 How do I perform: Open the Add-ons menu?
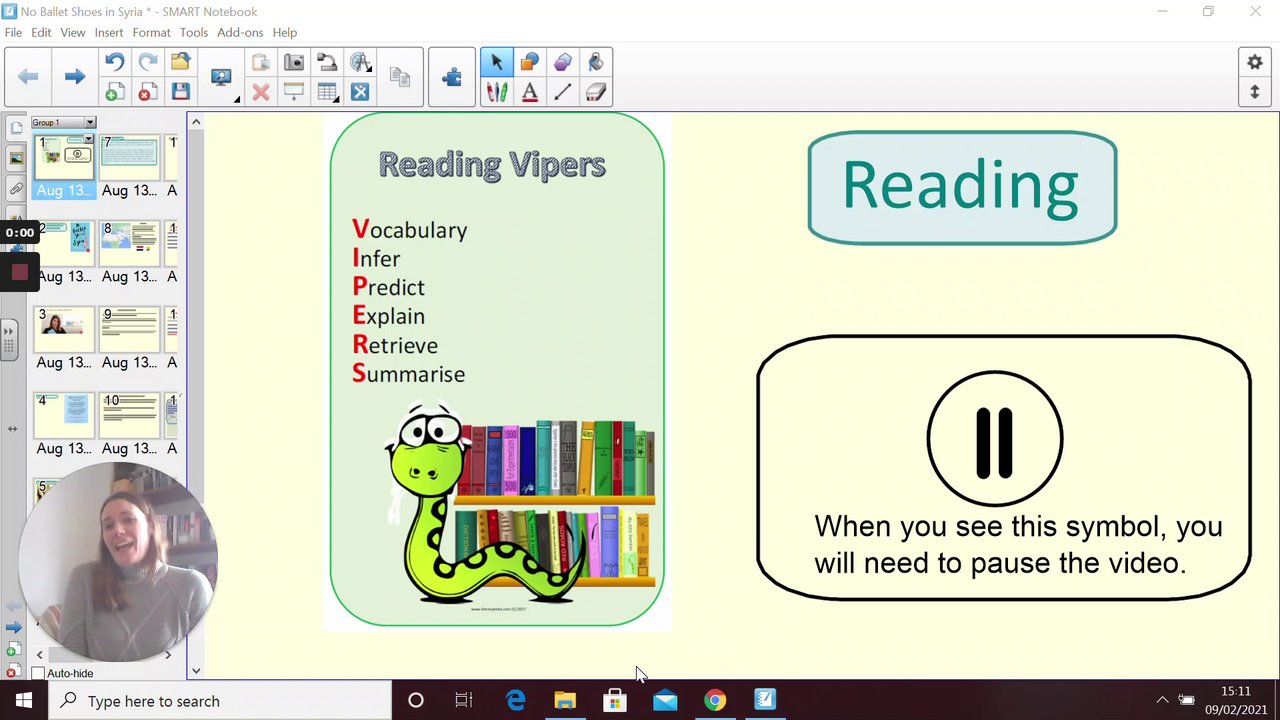[x=240, y=32]
